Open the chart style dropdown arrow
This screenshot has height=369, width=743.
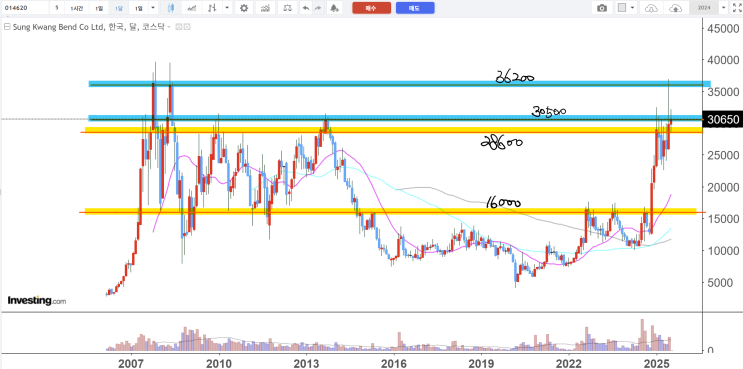227,8
